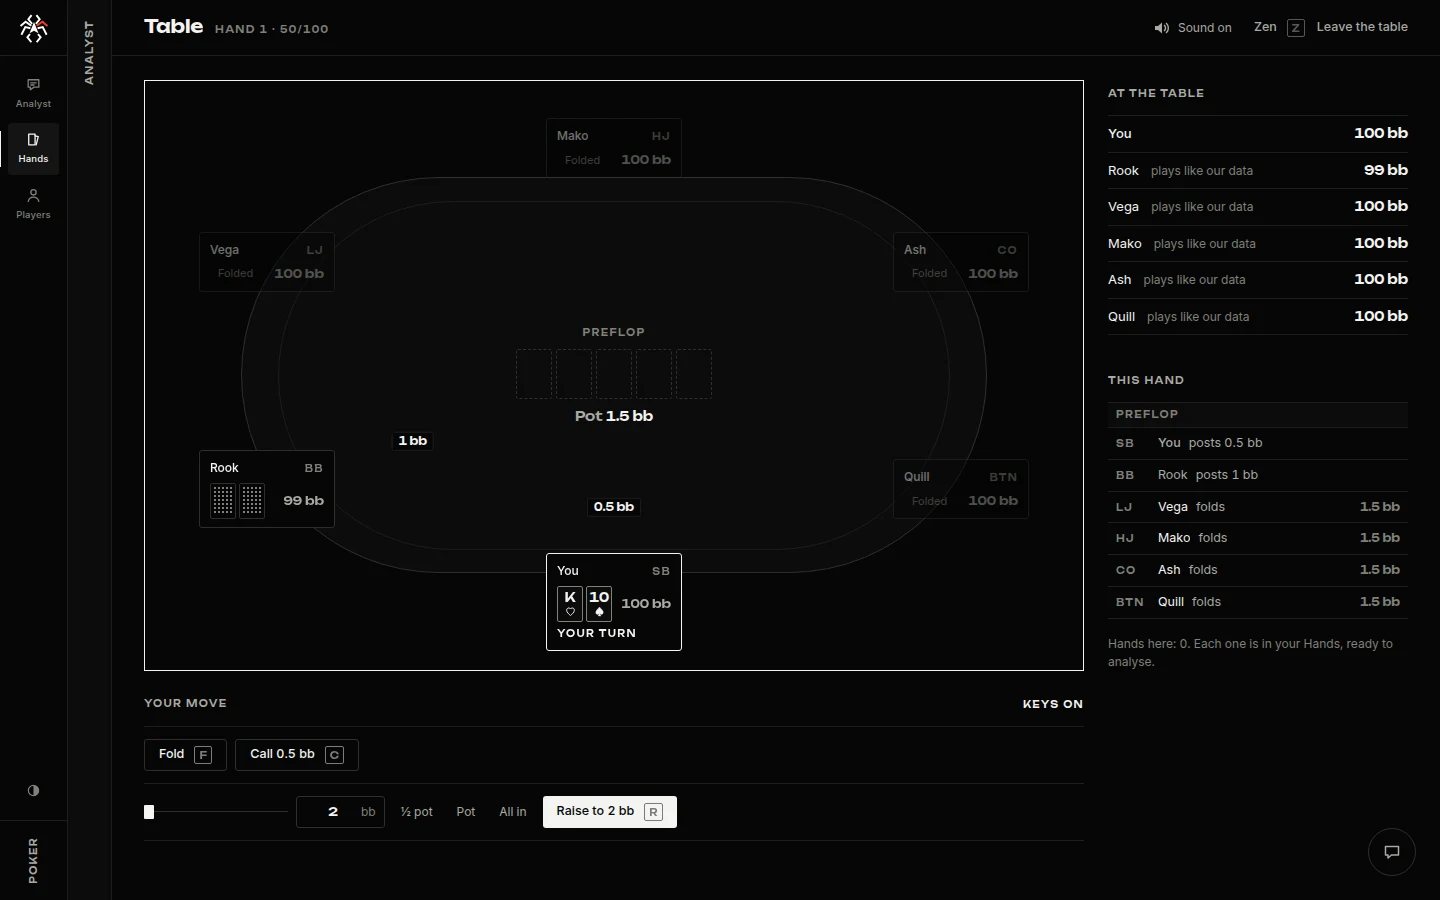Toggle the contrast theme icon

pyautogui.click(x=33, y=790)
